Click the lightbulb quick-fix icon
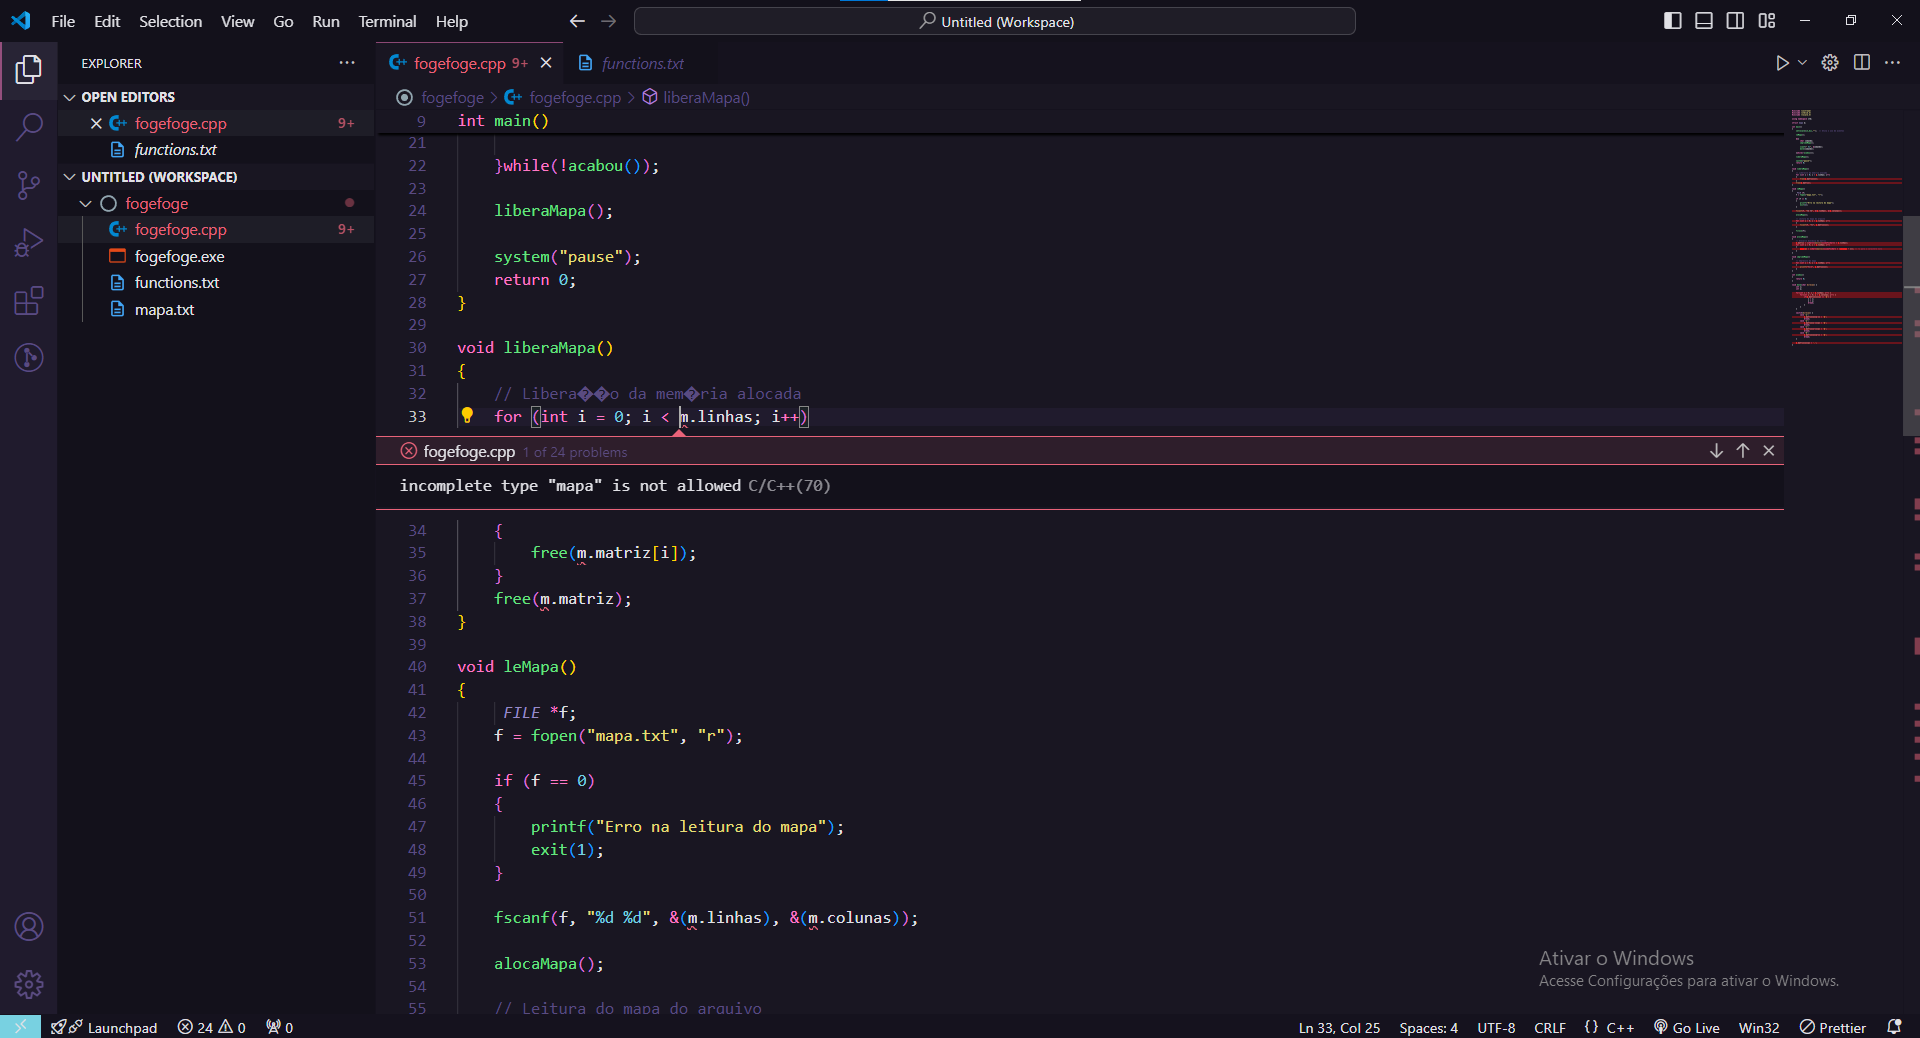 [x=467, y=416]
